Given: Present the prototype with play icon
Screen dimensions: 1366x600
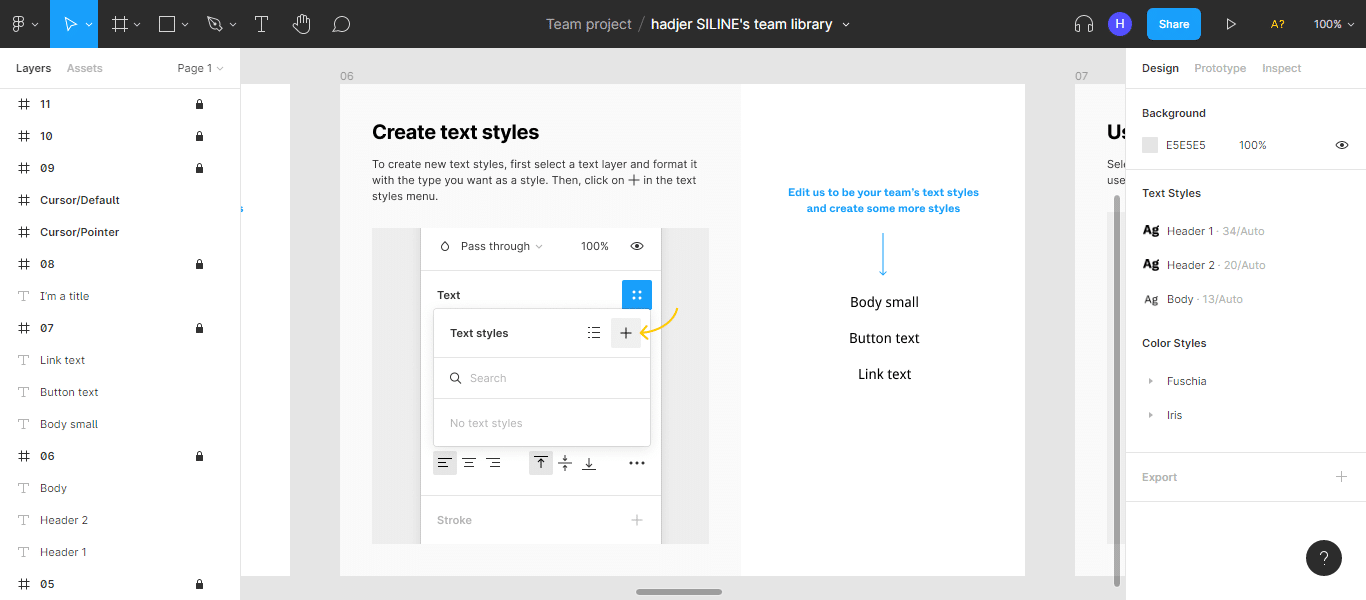Looking at the screenshot, I should (1231, 24).
